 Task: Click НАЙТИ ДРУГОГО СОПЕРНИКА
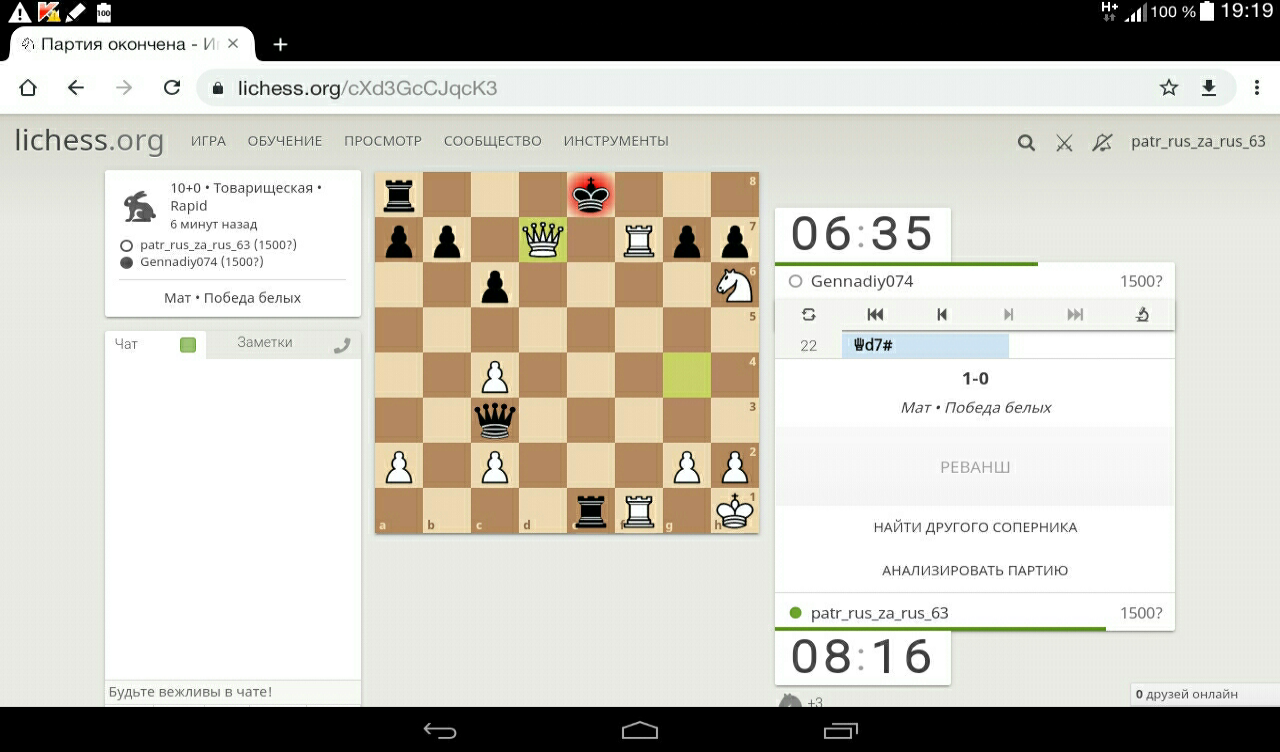(975, 527)
